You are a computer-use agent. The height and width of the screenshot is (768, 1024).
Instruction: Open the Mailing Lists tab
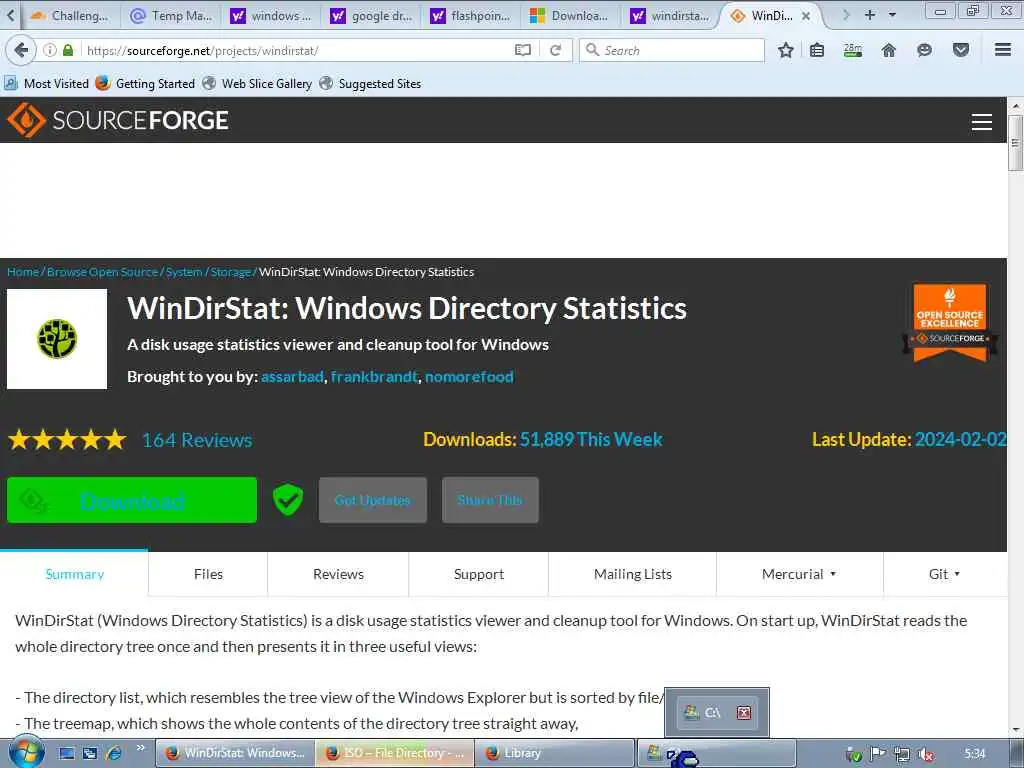click(x=633, y=574)
